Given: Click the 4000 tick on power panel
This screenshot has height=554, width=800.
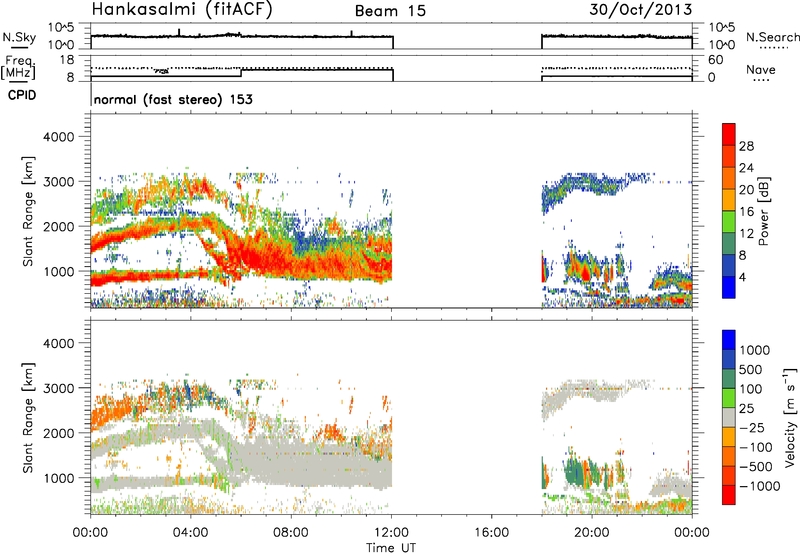Looking at the screenshot, I should pos(58,137).
